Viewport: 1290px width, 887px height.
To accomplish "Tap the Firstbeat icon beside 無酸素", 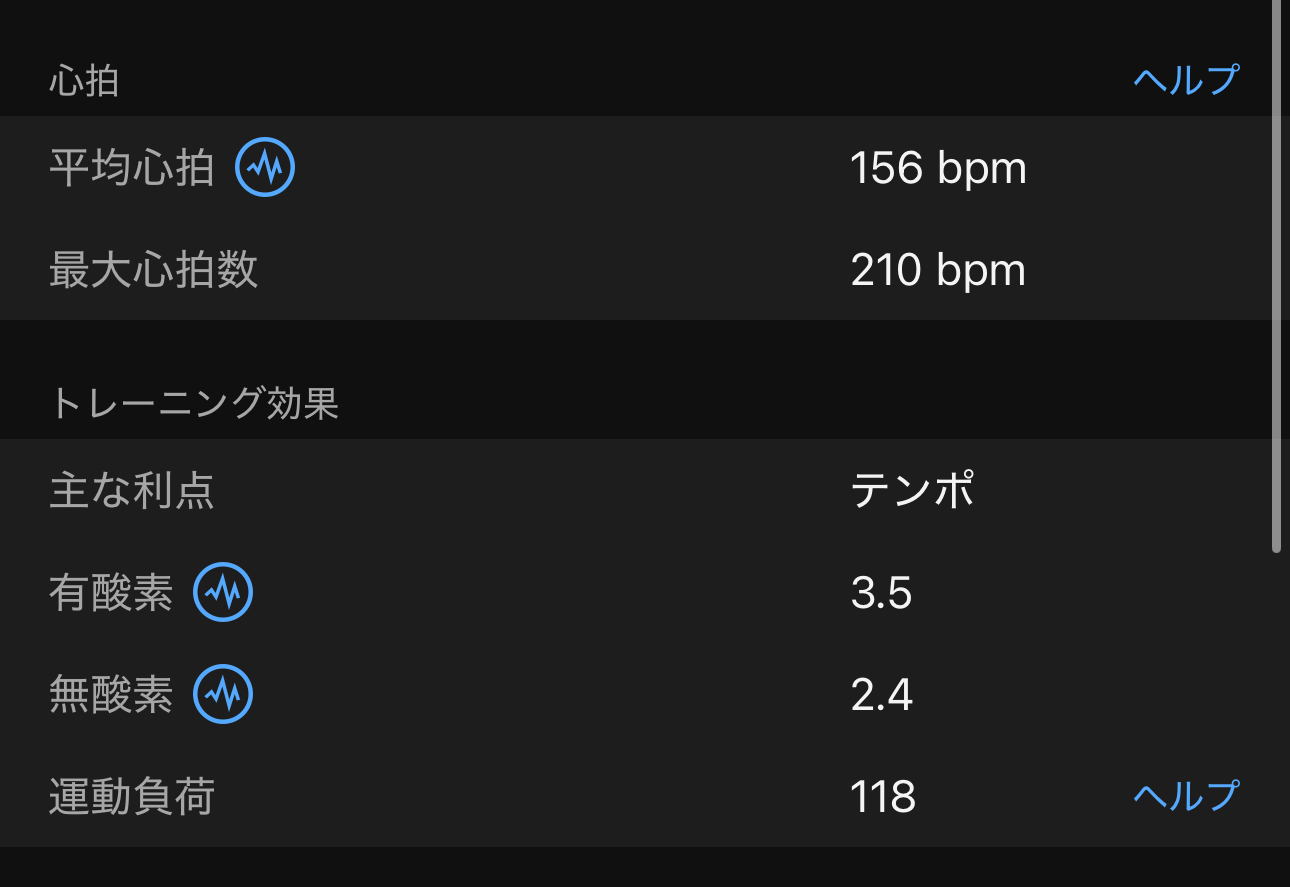I will (x=223, y=694).
